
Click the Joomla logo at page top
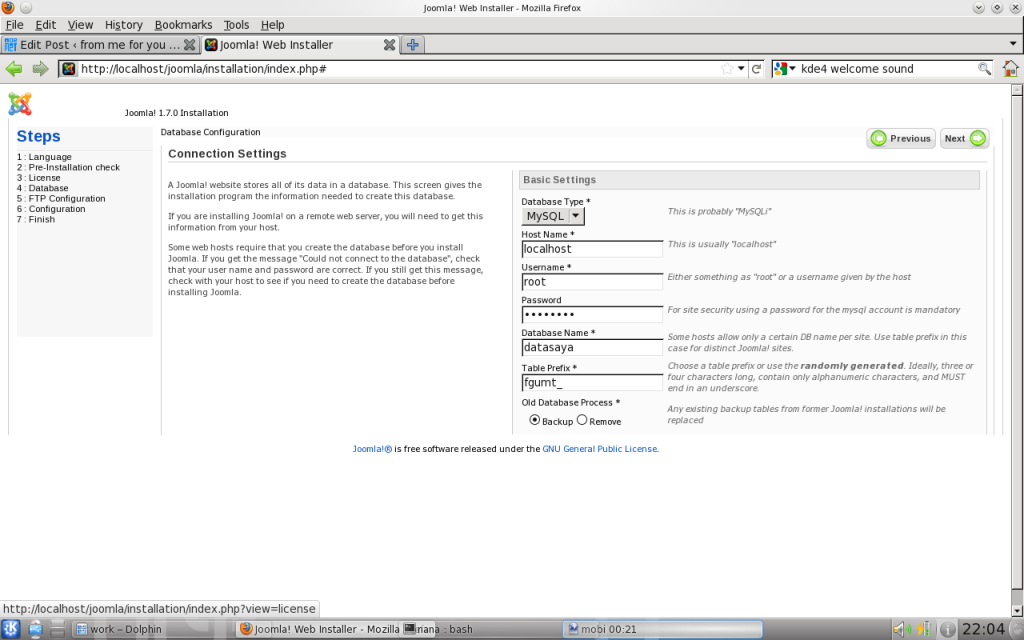pyautogui.click(x=20, y=104)
